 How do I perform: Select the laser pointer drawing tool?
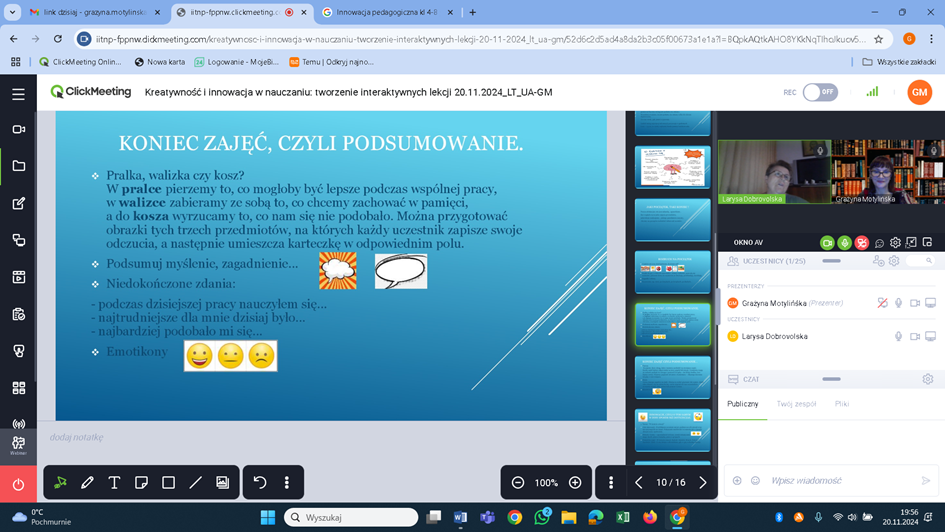tap(60, 482)
